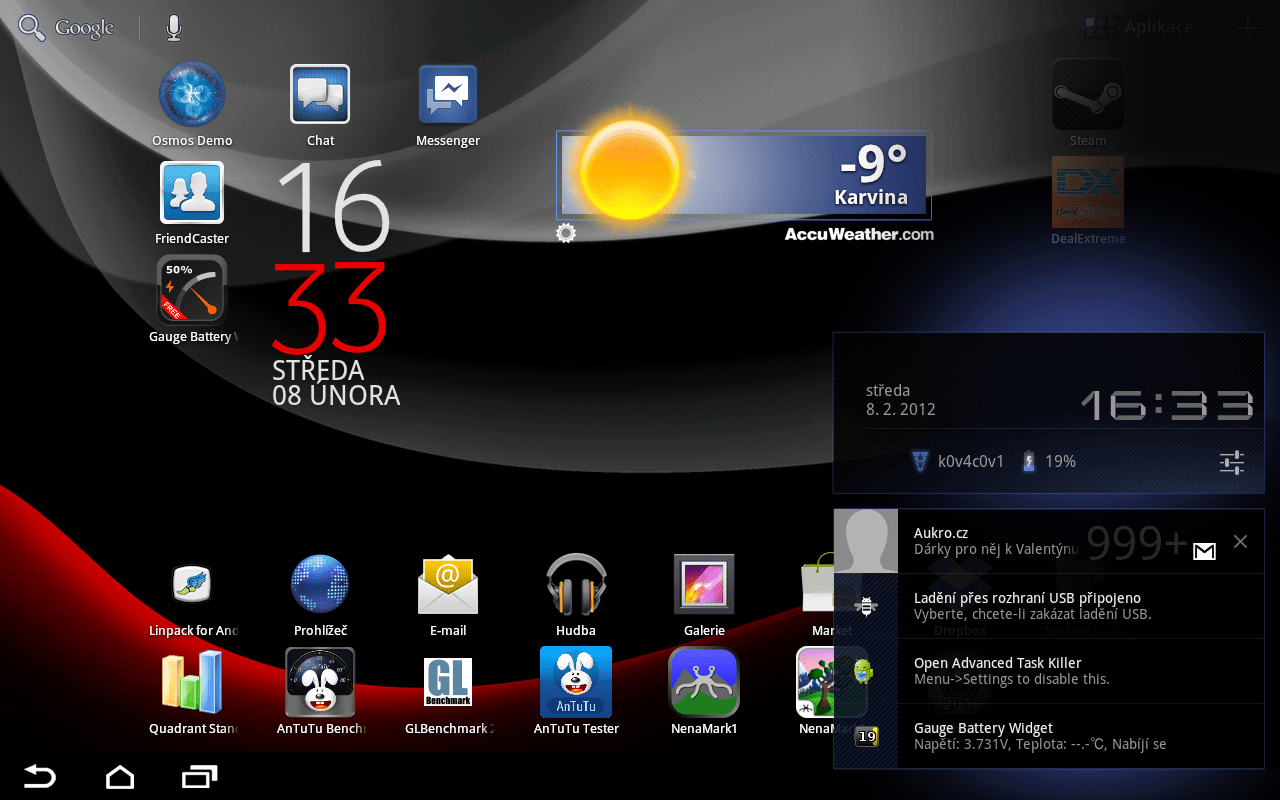Open the USB debugging notification

pyautogui.click(x=1049, y=606)
